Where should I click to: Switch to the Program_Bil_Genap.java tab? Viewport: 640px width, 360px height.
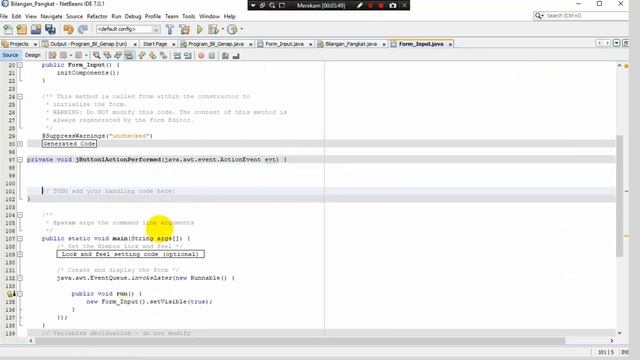pos(216,44)
